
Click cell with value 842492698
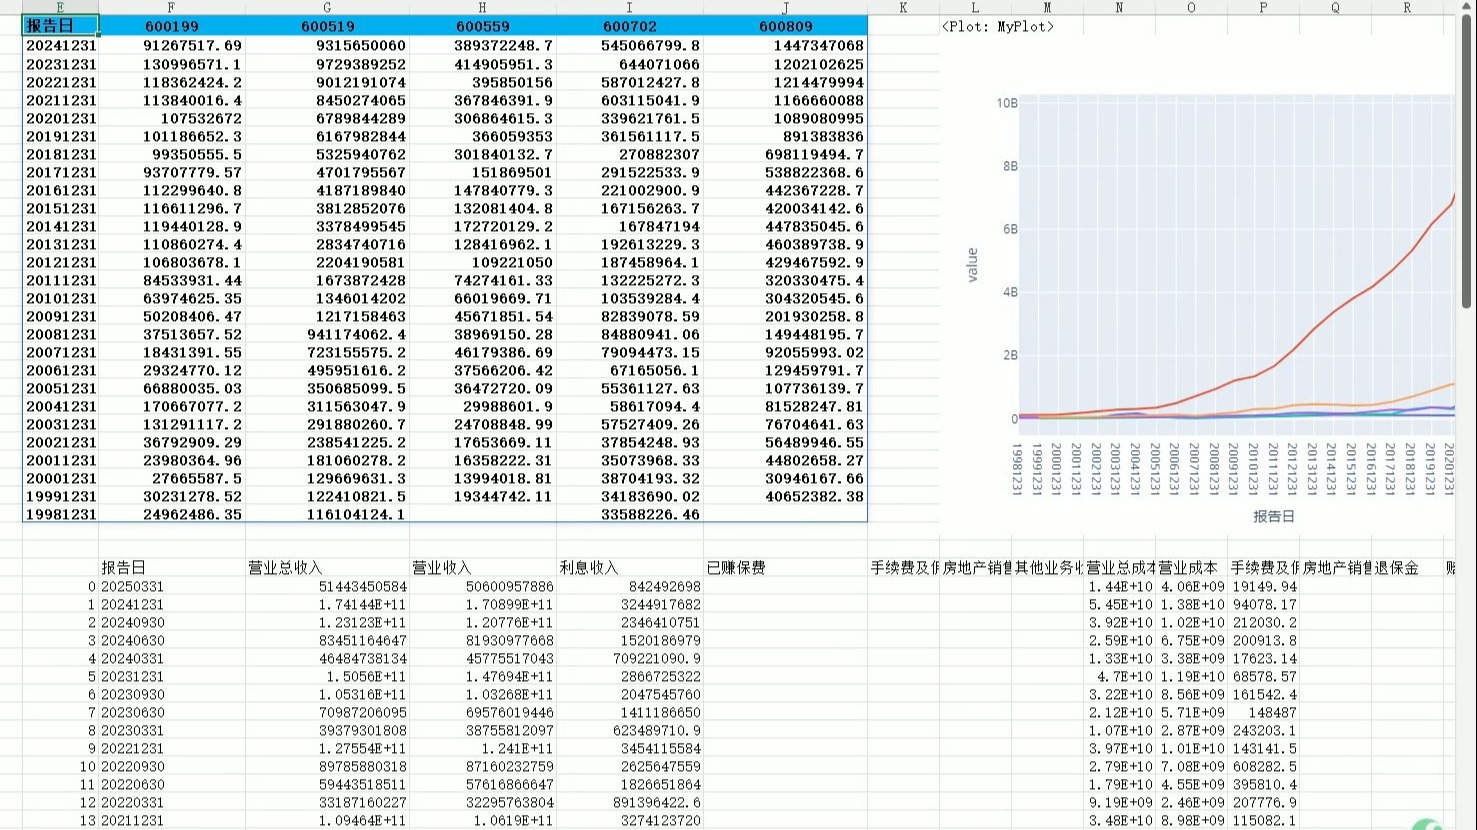click(629, 586)
